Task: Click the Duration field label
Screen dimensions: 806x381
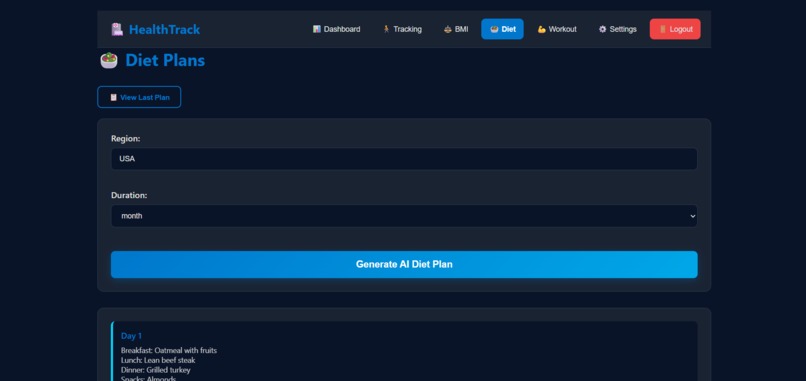Action: click(129, 195)
